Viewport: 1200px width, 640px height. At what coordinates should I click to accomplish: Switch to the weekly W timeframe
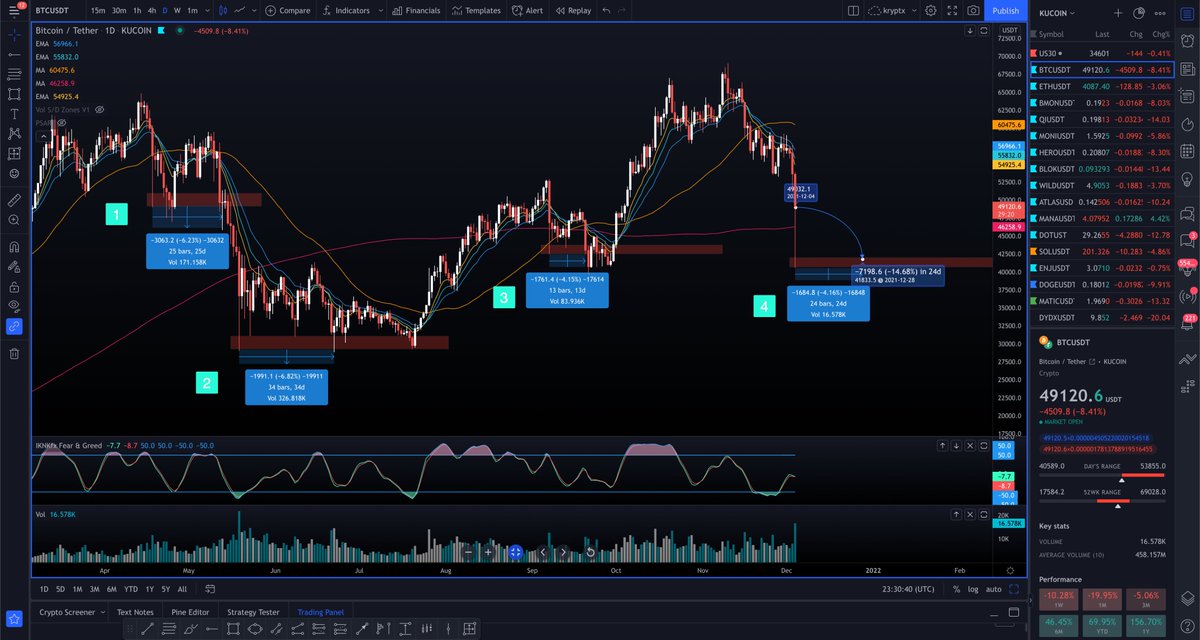(x=176, y=11)
